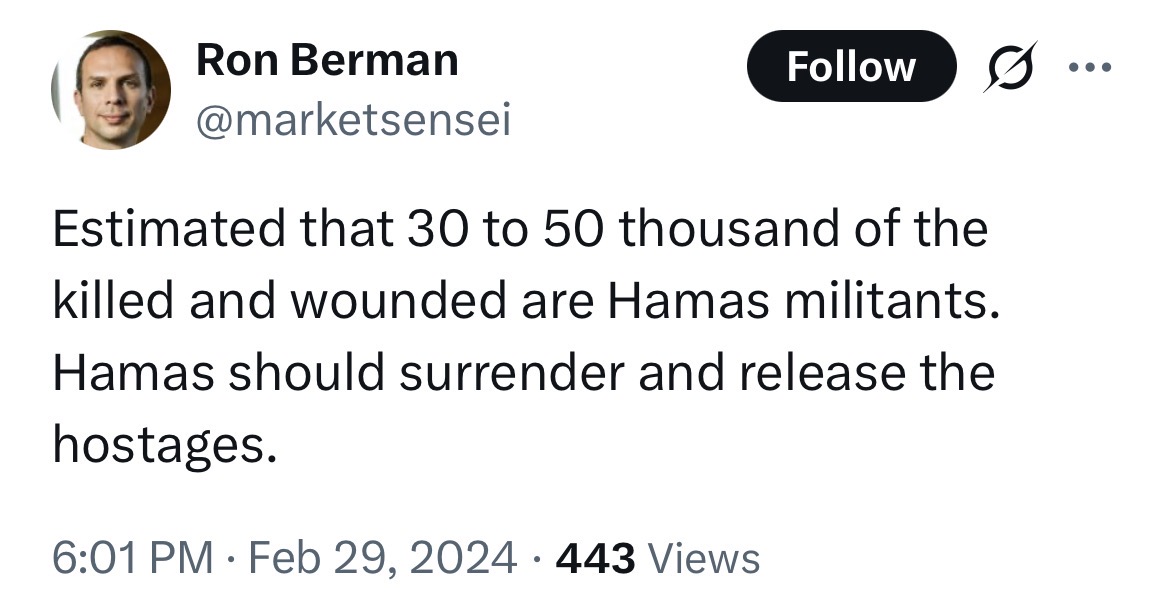Open the three-dot more options menu
The height and width of the screenshot is (616, 1170).
1090,67
